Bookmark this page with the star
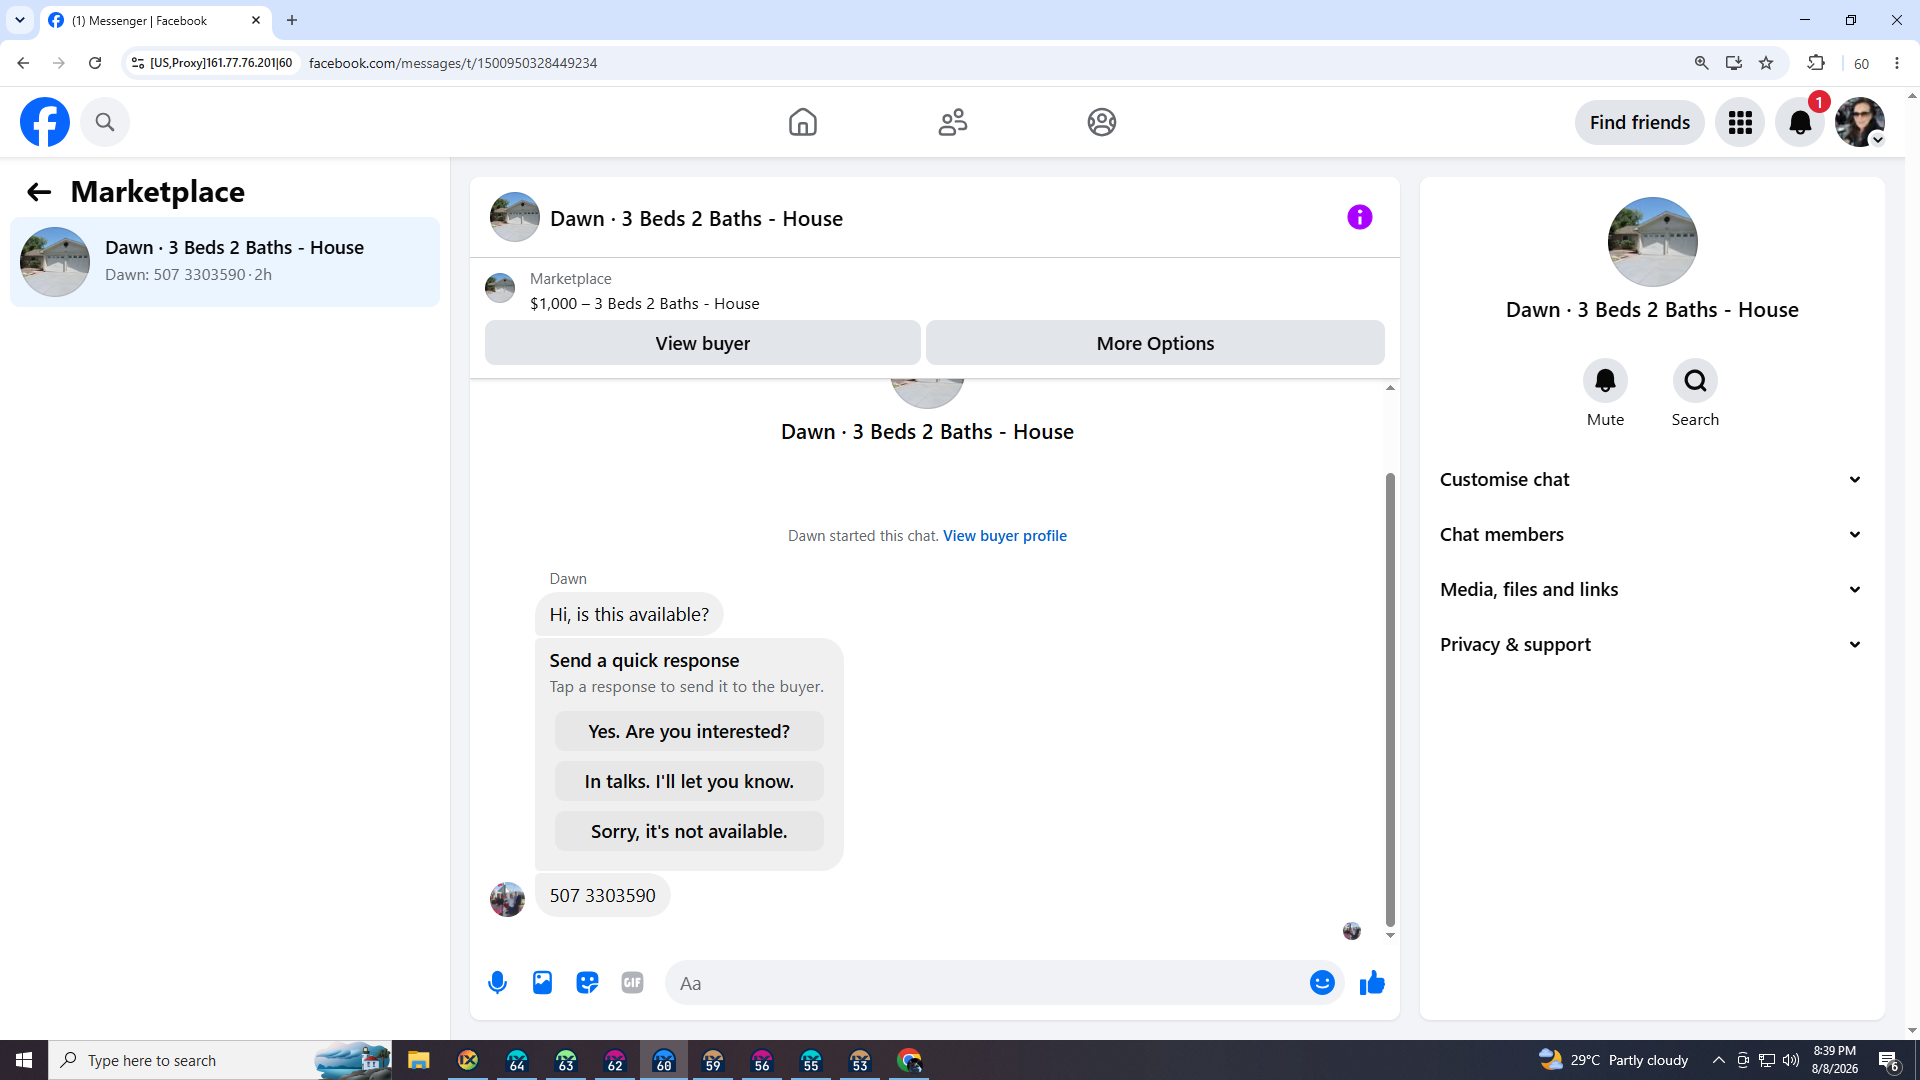Viewport: 1920px width, 1080px height. point(1766,63)
